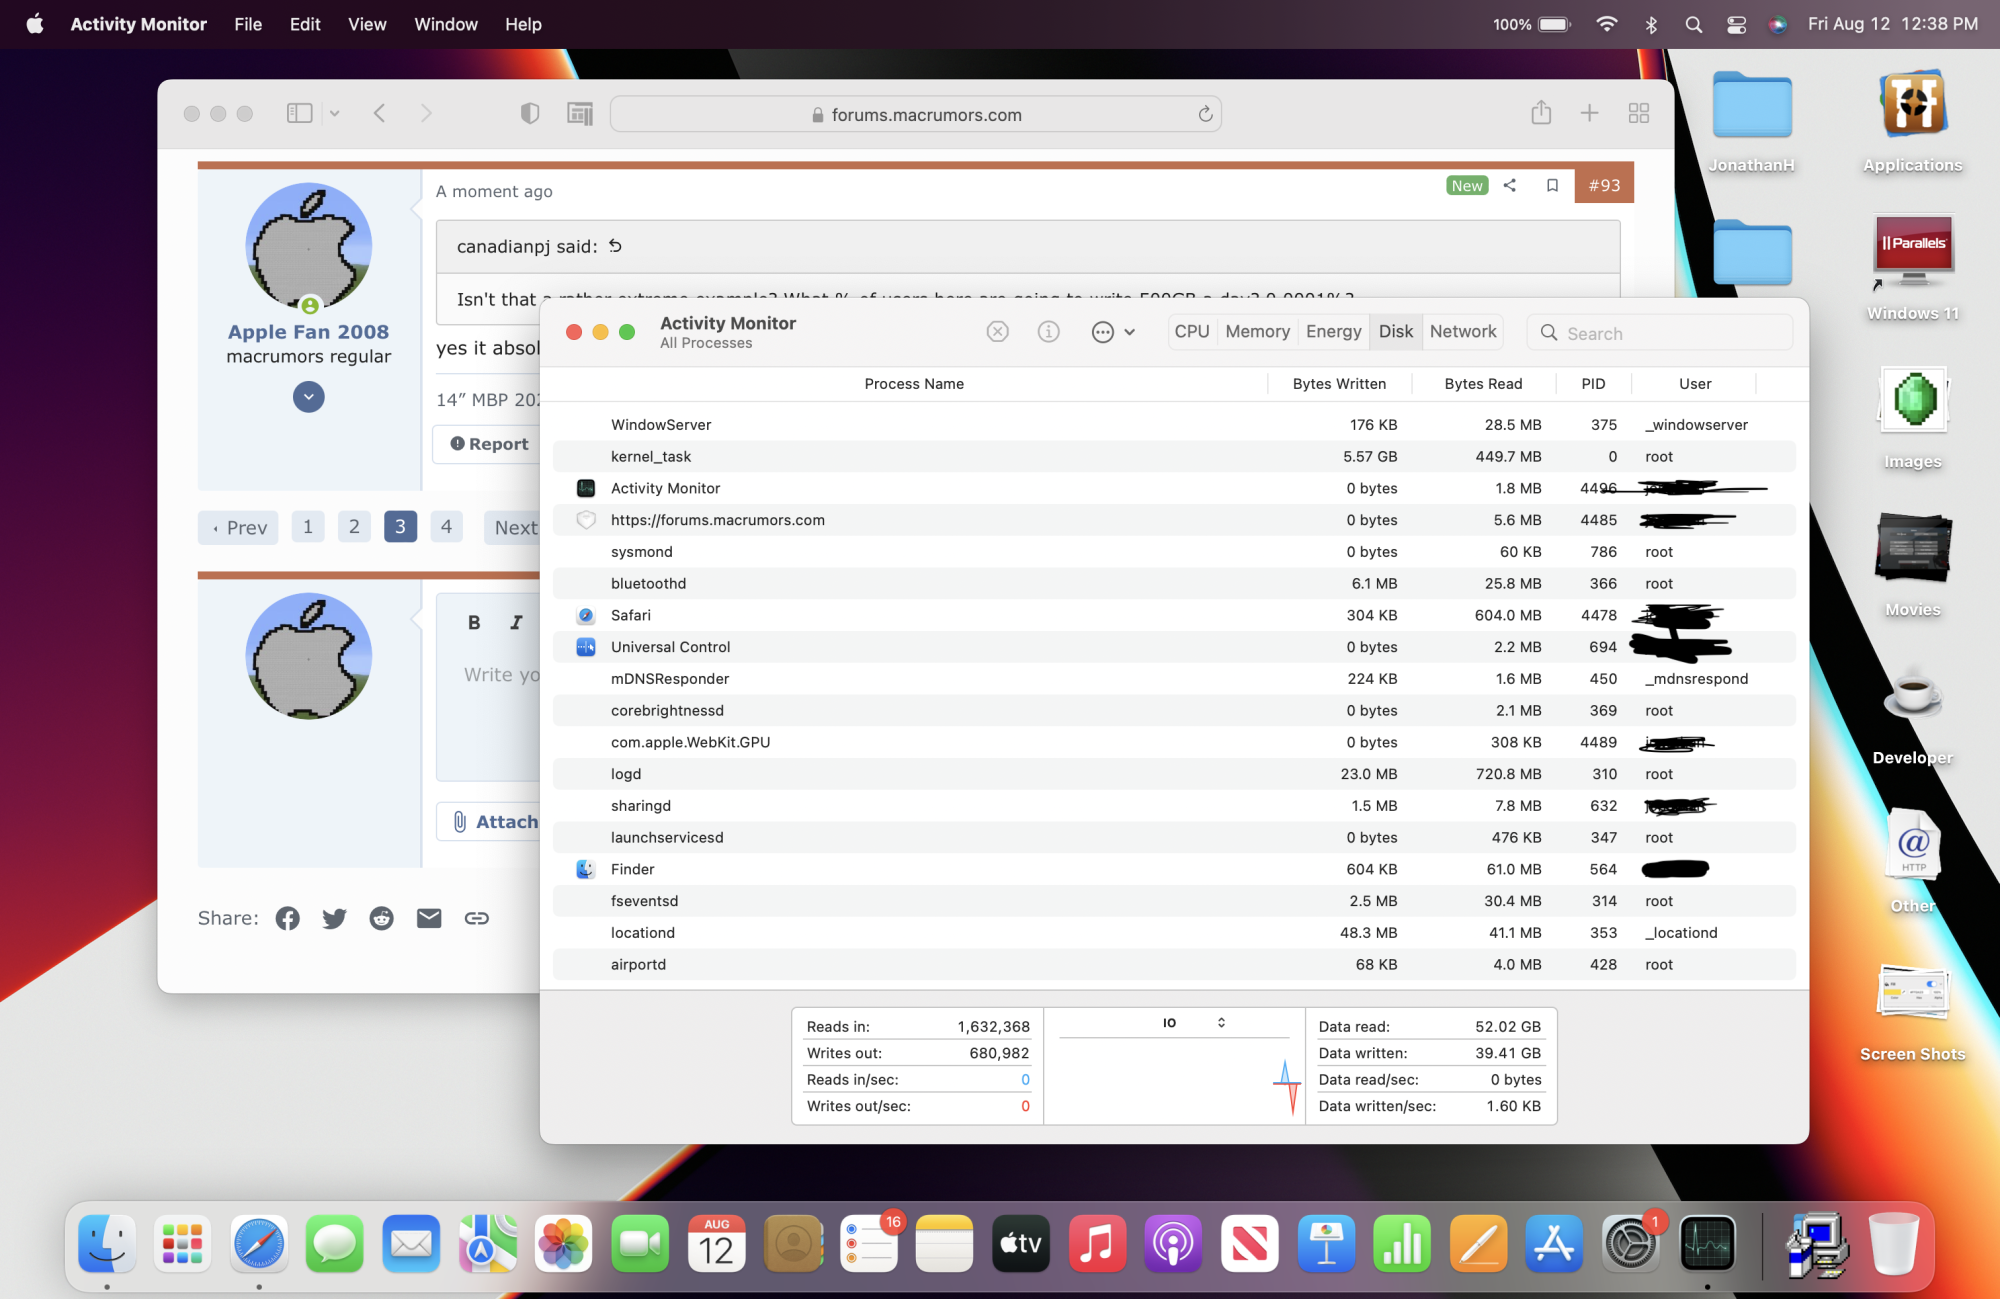2000x1299 pixels.
Task: Select the Memory tab
Action: [1257, 332]
